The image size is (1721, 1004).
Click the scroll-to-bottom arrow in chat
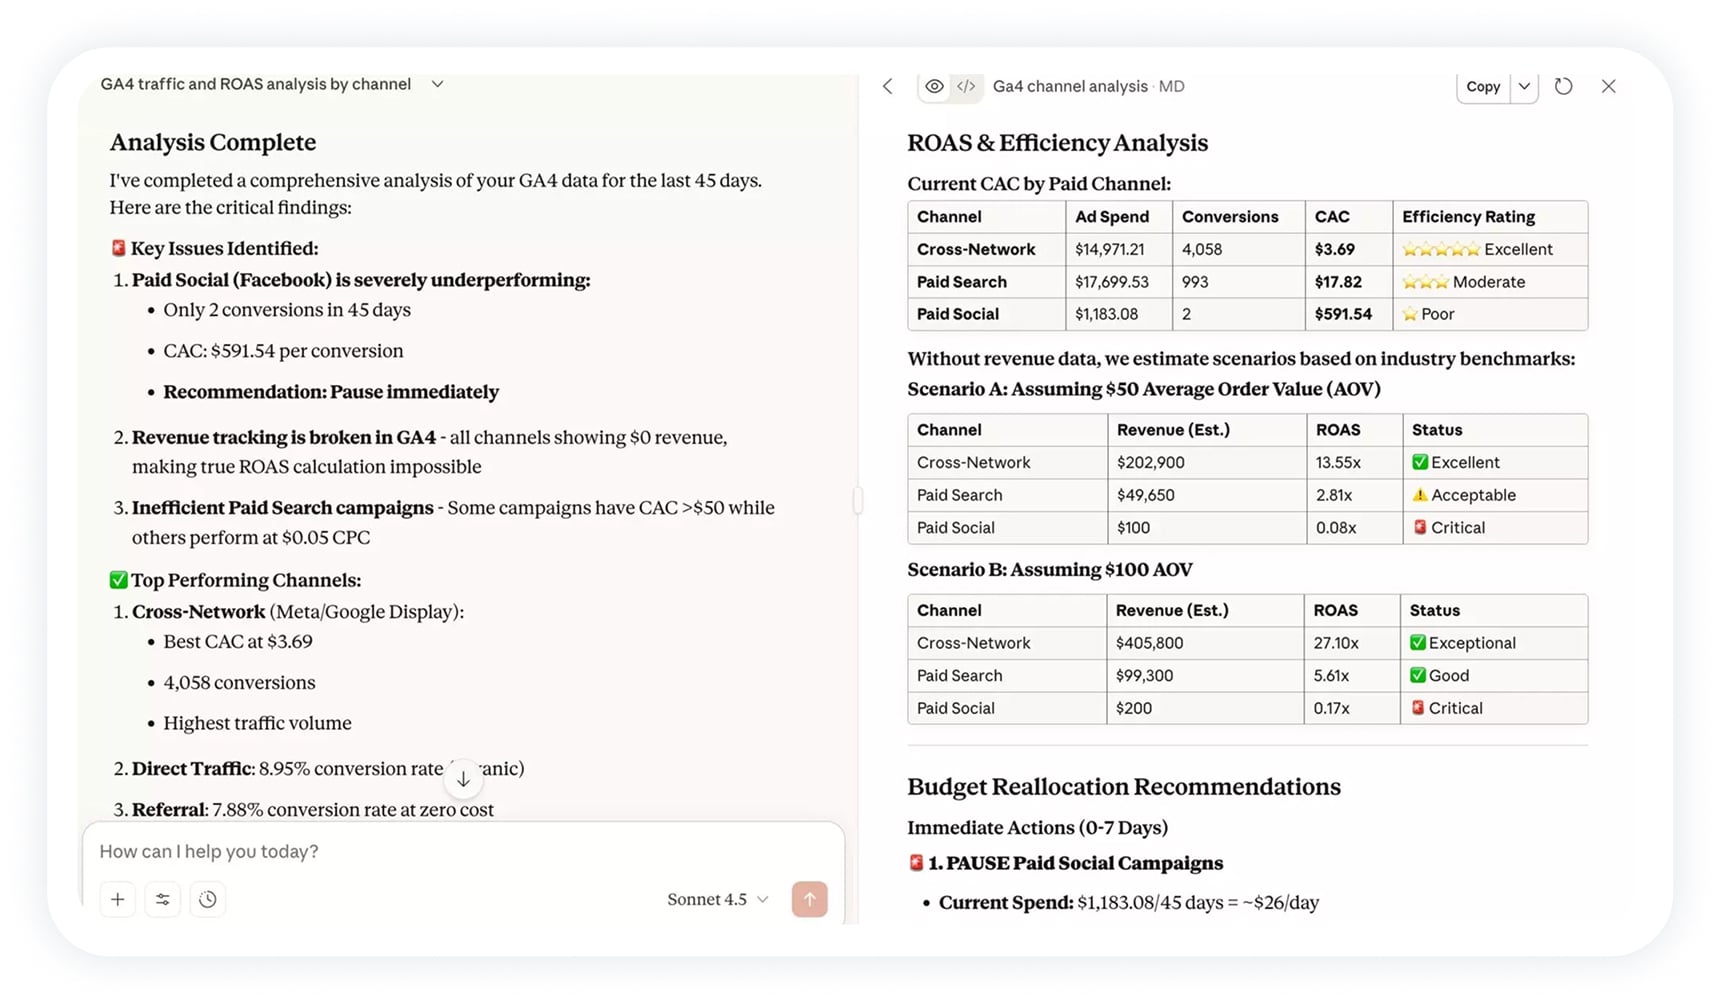[463, 778]
